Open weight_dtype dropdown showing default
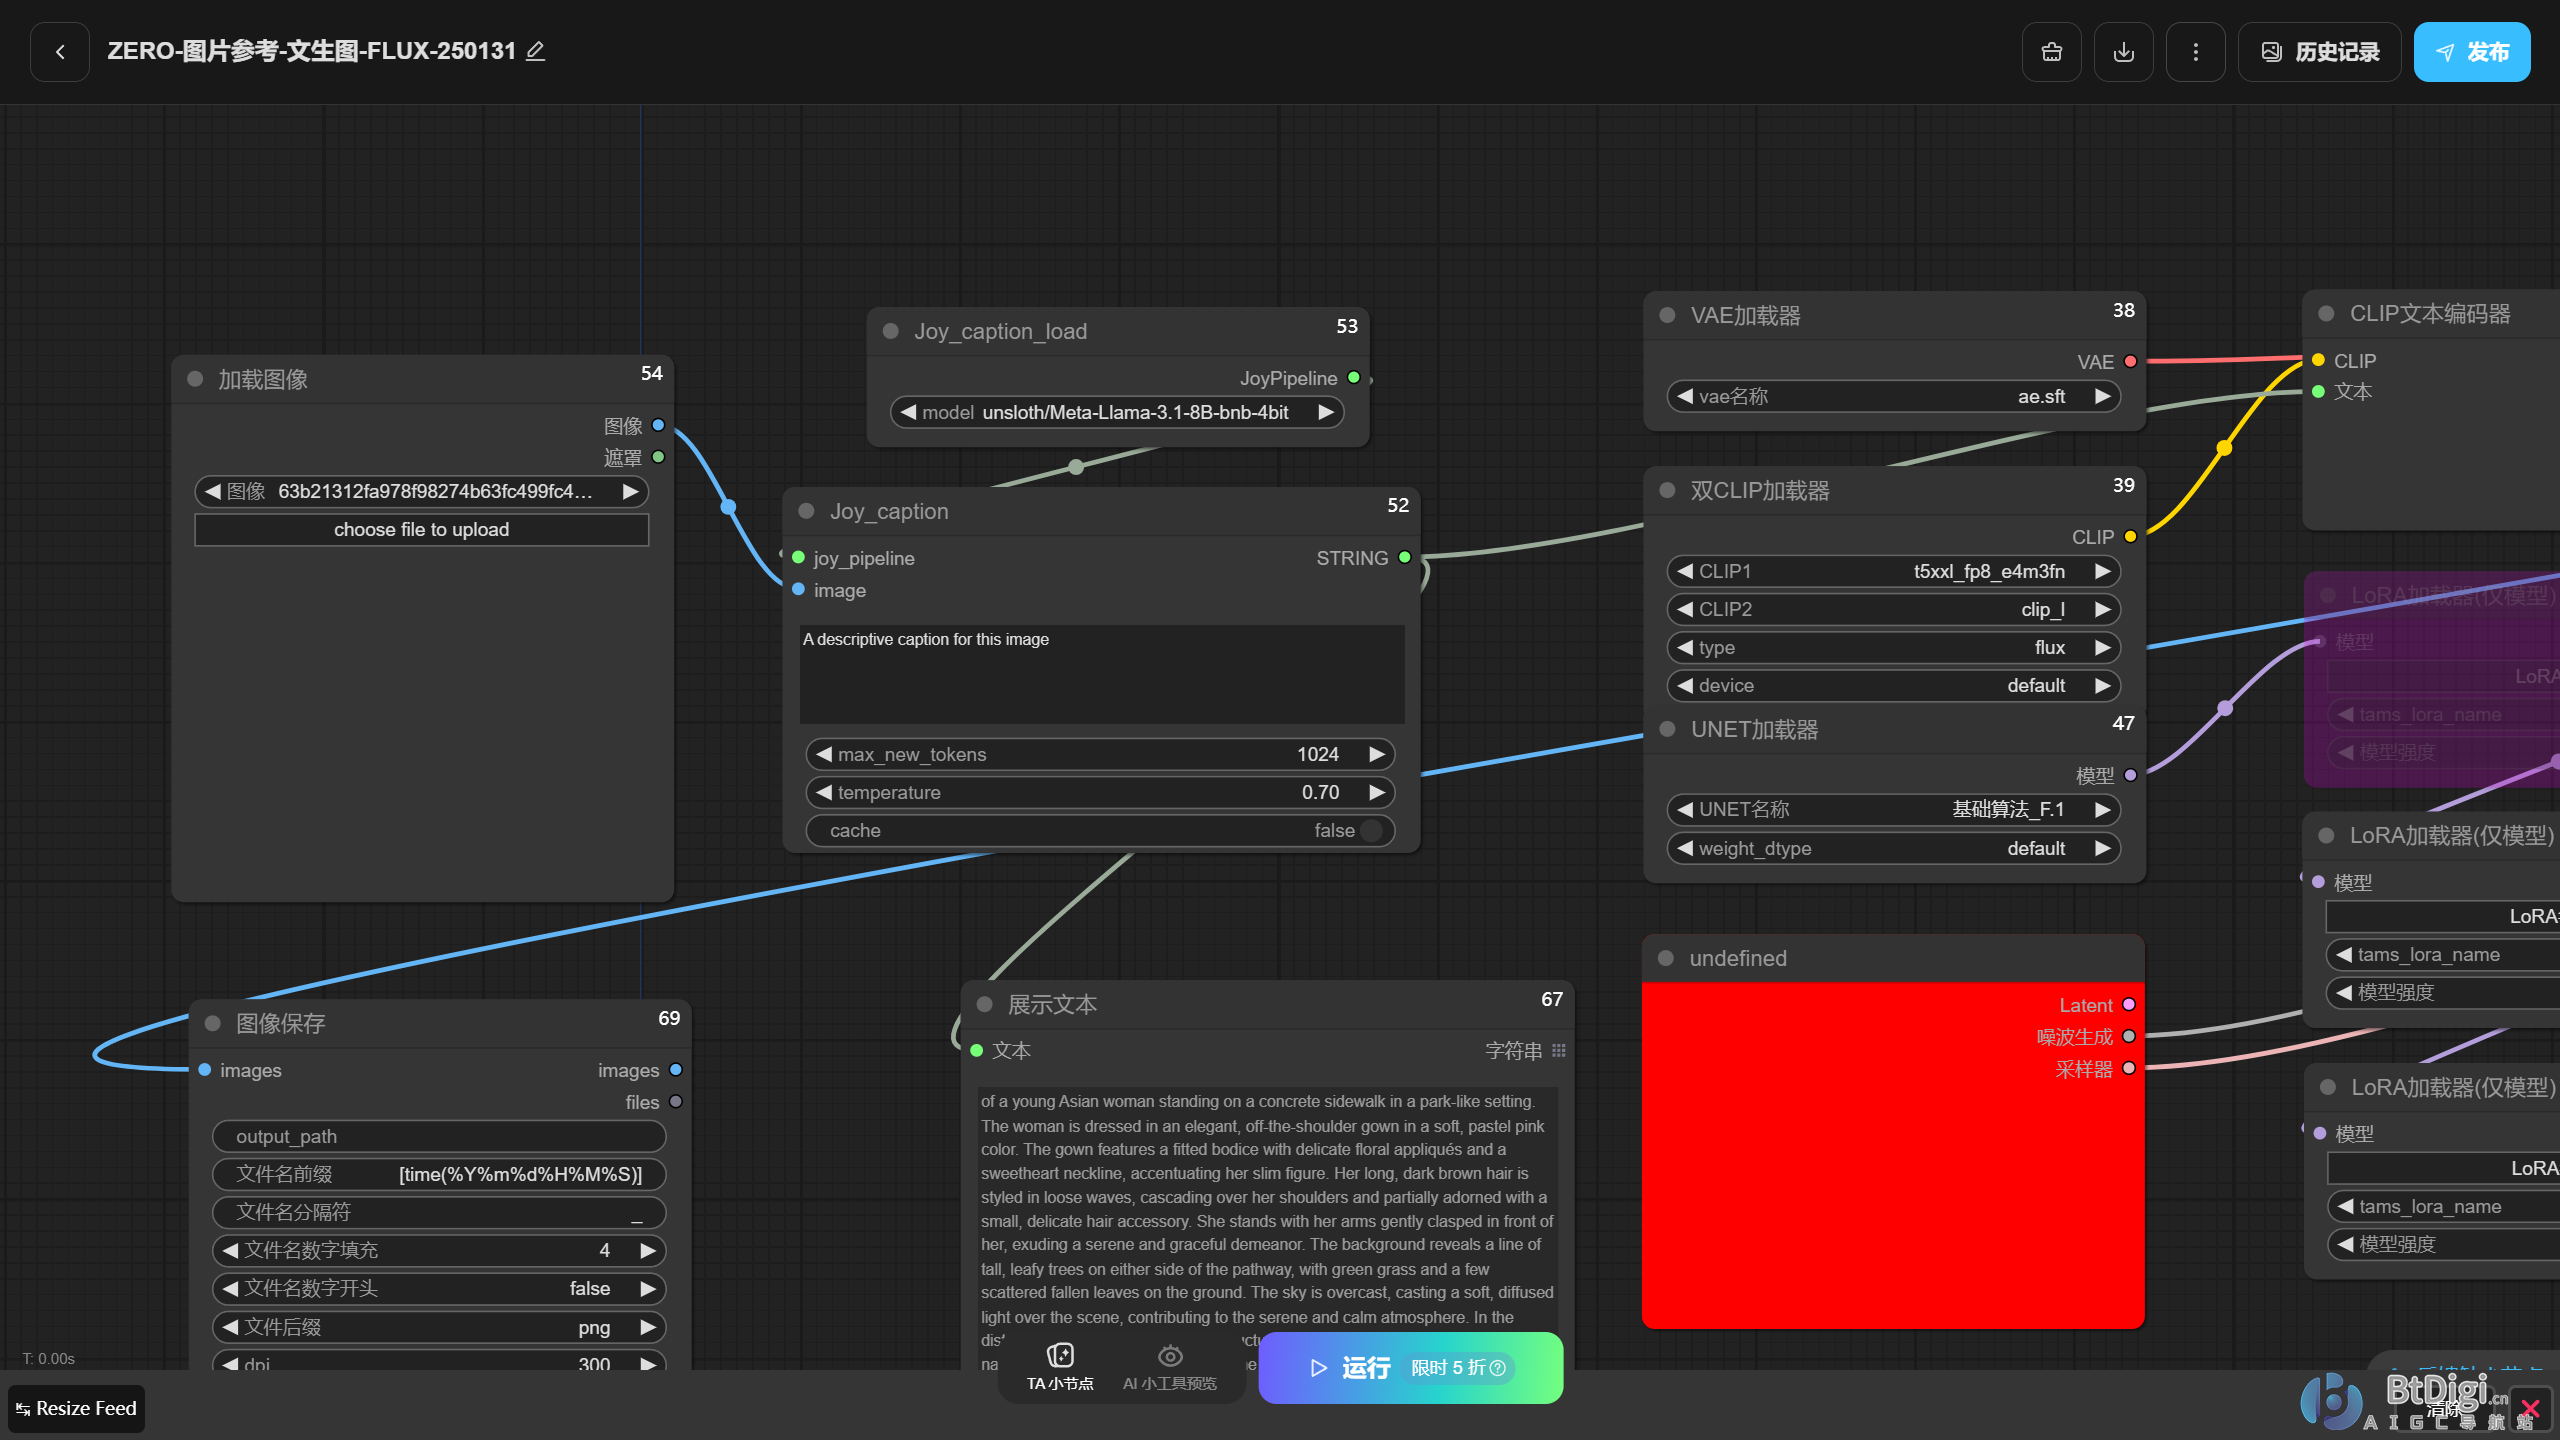 coord(1894,848)
